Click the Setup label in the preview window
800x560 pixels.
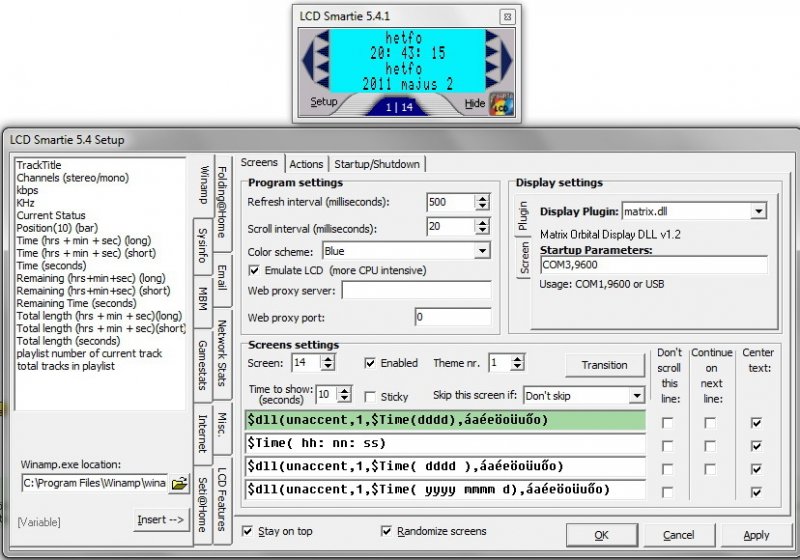click(323, 101)
